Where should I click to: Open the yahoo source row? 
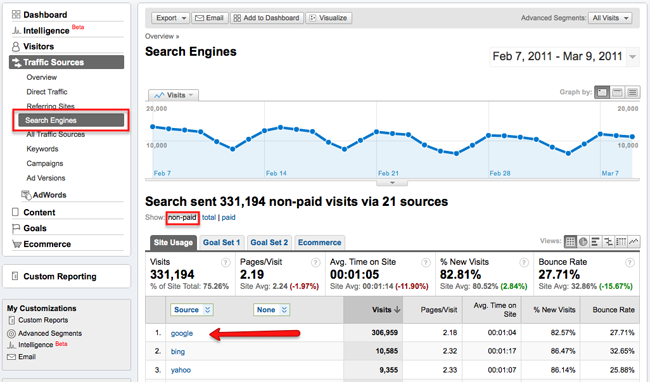click(x=181, y=370)
